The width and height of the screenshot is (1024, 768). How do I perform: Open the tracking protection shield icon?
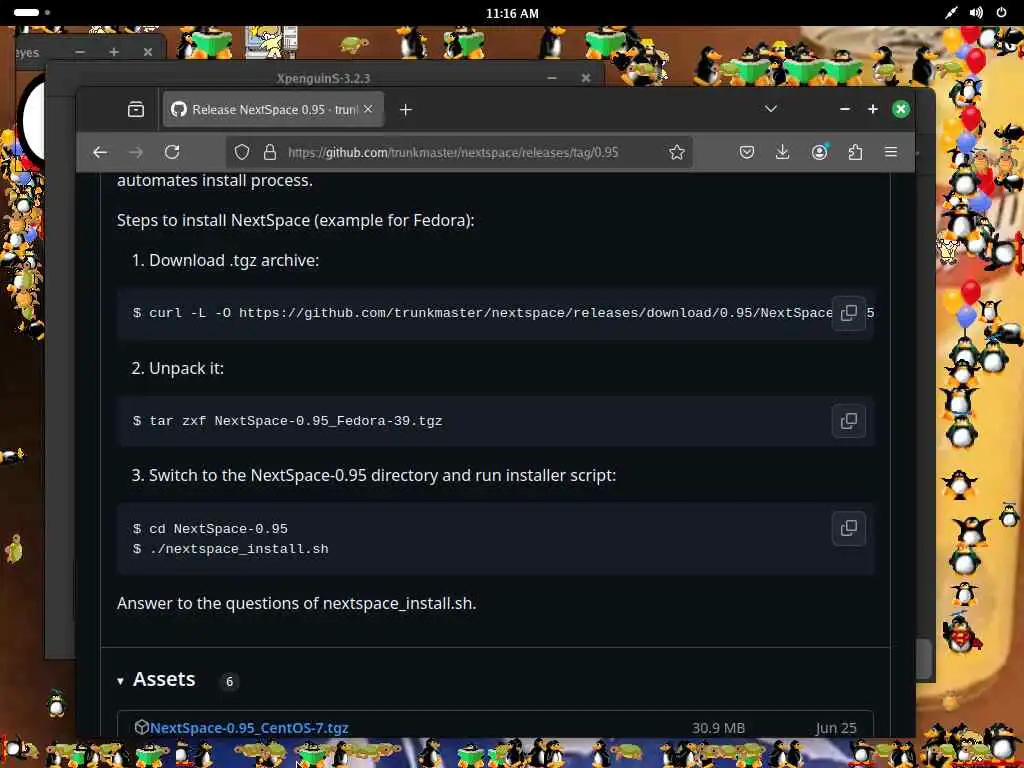pos(242,152)
